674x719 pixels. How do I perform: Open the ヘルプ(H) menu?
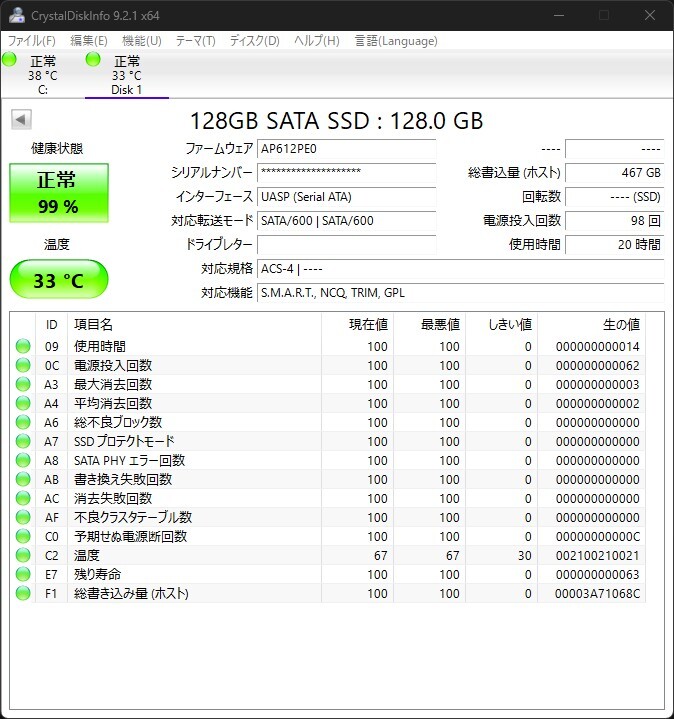pos(317,41)
